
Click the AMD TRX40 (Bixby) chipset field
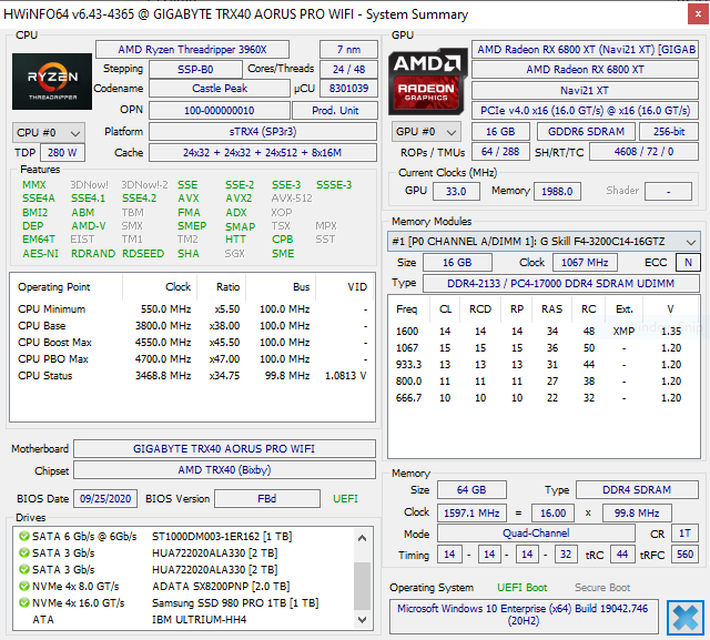[224, 470]
